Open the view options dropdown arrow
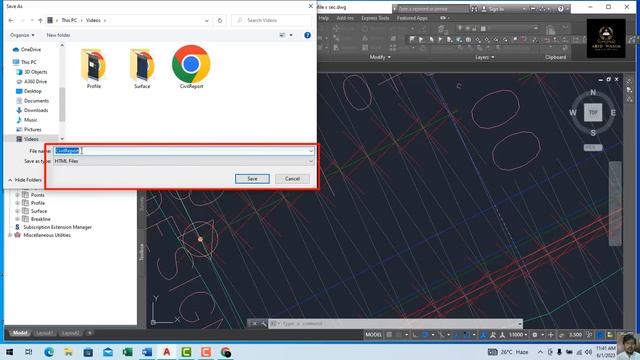 [291, 36]
